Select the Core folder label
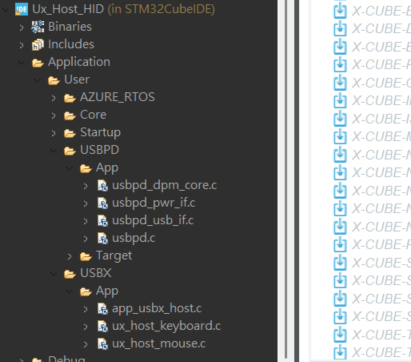Viewport: 411px width, 362px height. click(x=93, y=115)
